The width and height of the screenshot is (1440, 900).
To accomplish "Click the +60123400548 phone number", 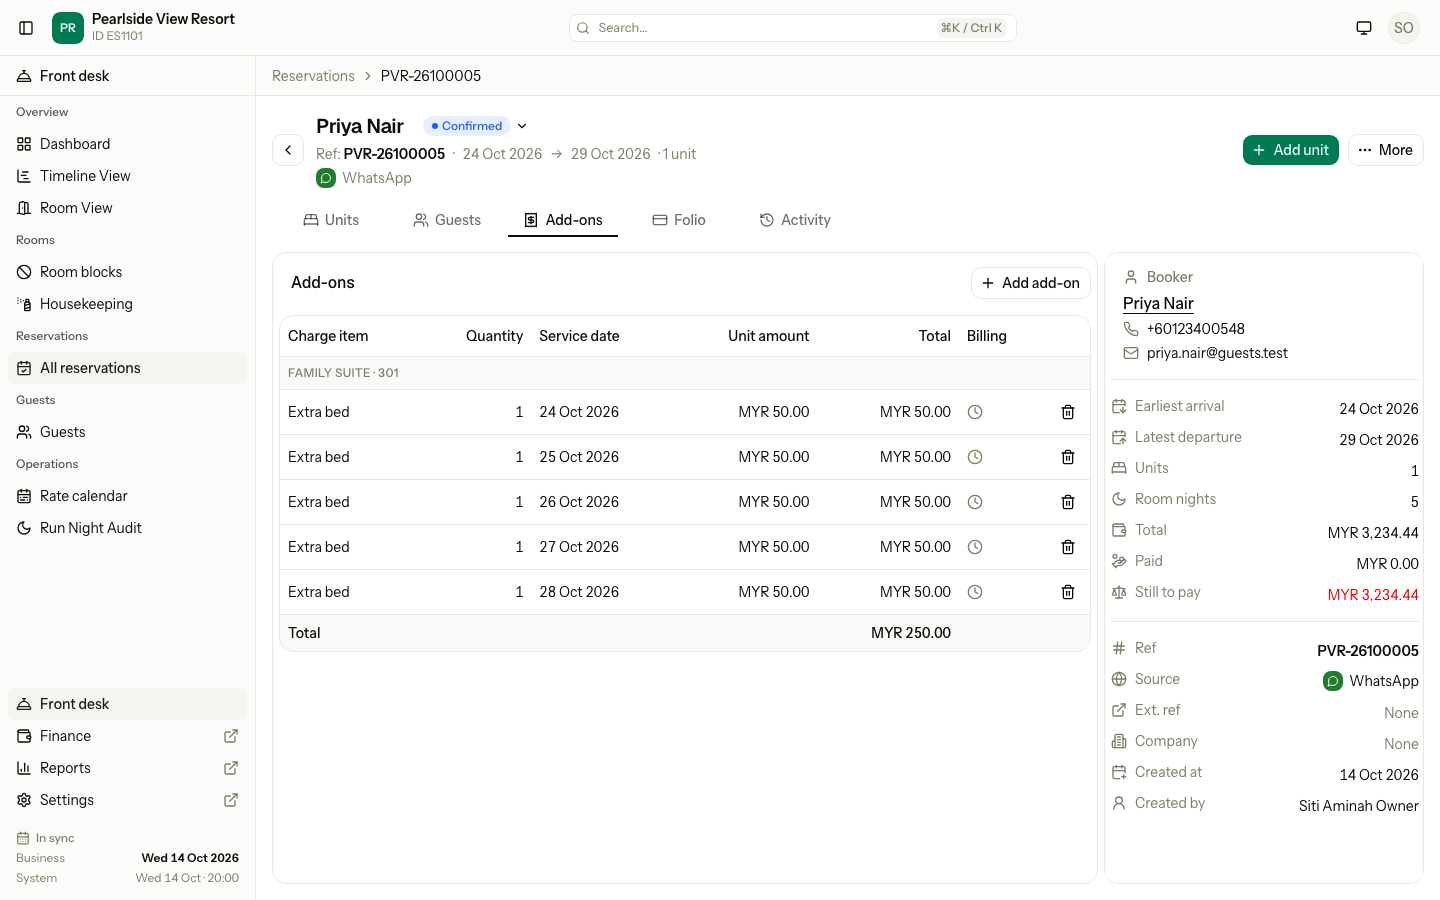I will [1196, 329].
